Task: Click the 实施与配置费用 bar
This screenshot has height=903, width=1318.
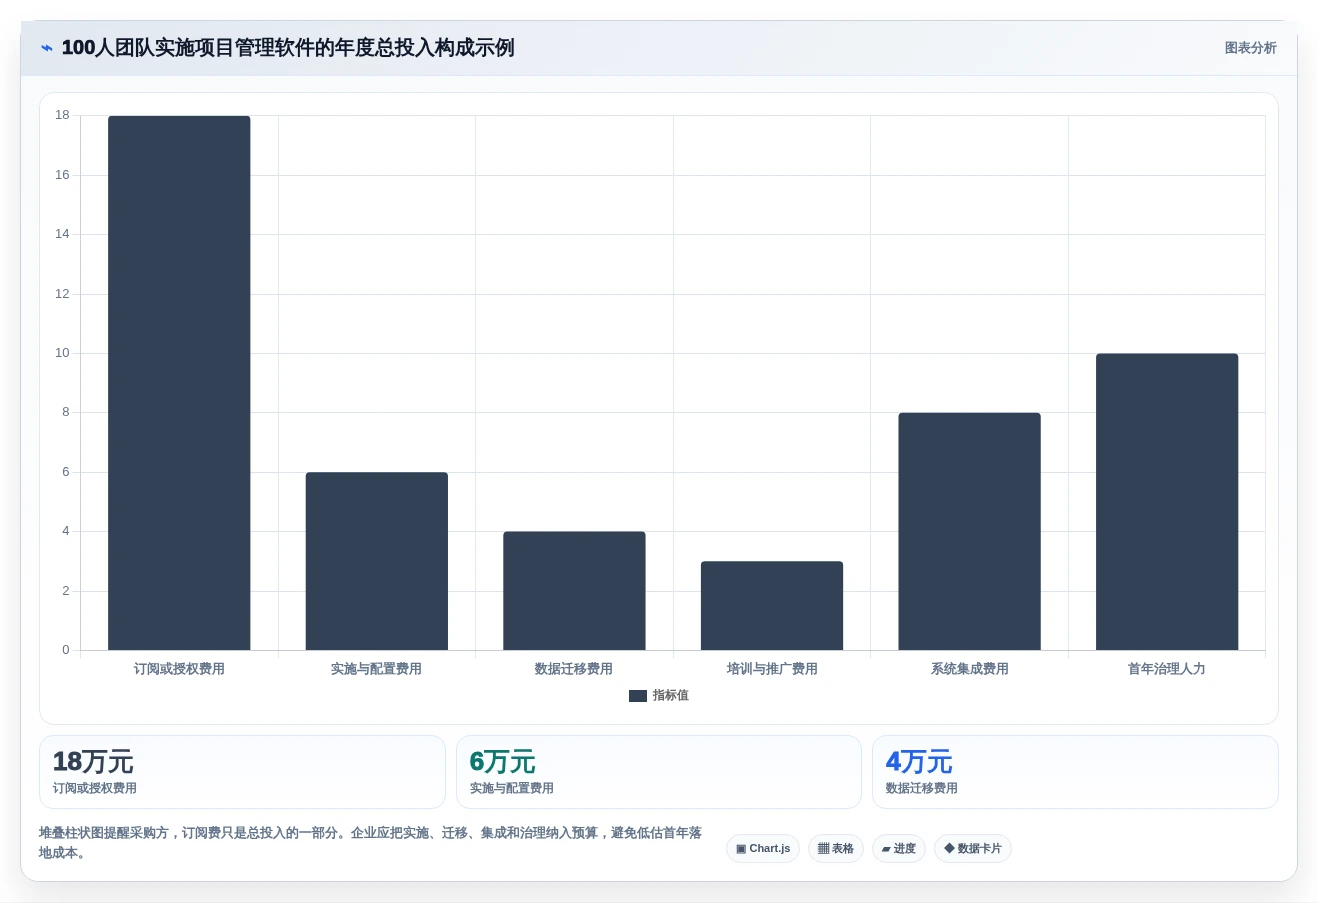Action: click(376, 561)
